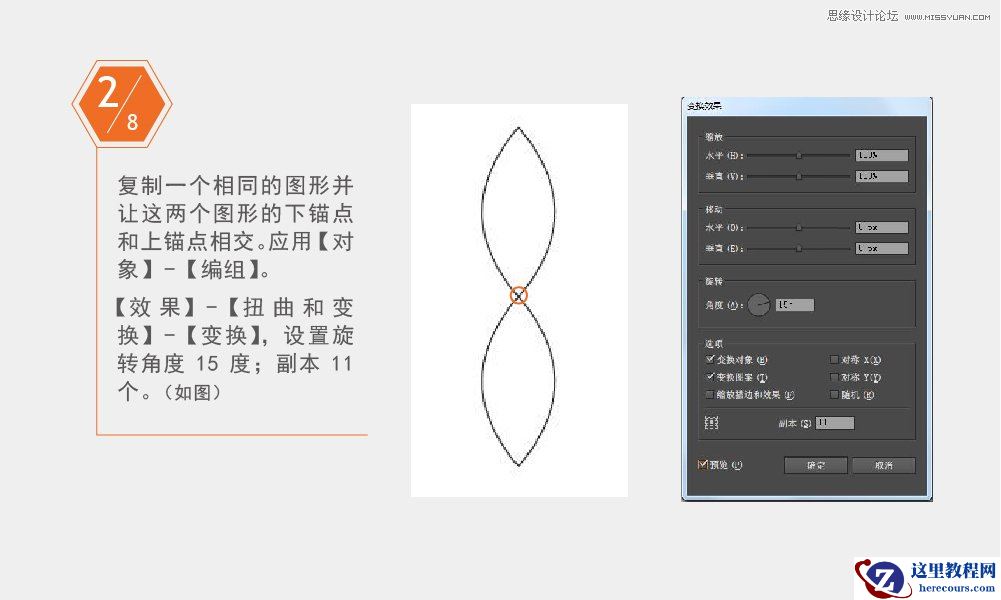
Task: Enable the 随机 option
Action: coord(834,394)
